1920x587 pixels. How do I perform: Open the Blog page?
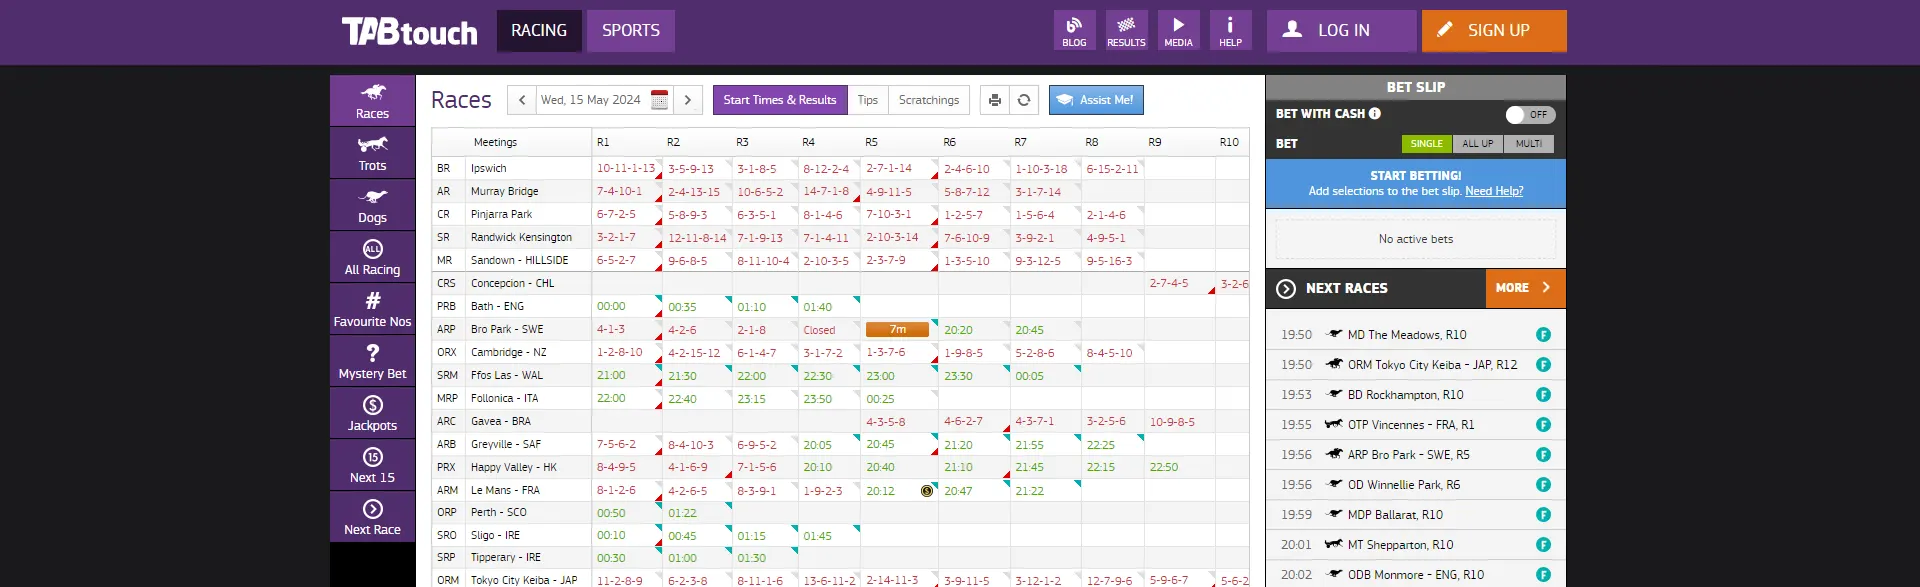tap(1074, 30)
